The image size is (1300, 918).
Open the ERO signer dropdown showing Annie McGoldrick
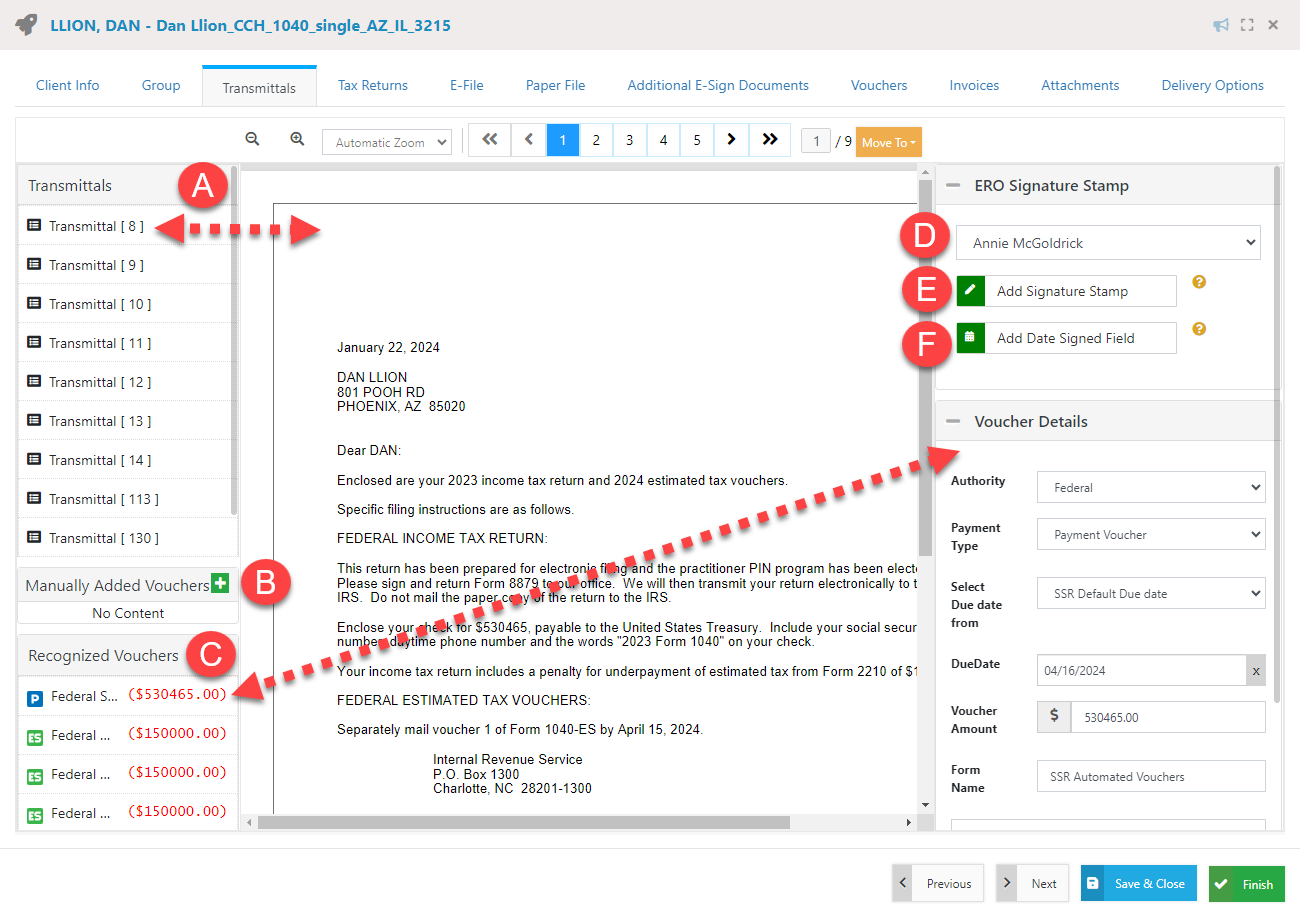pos(1108,242)
